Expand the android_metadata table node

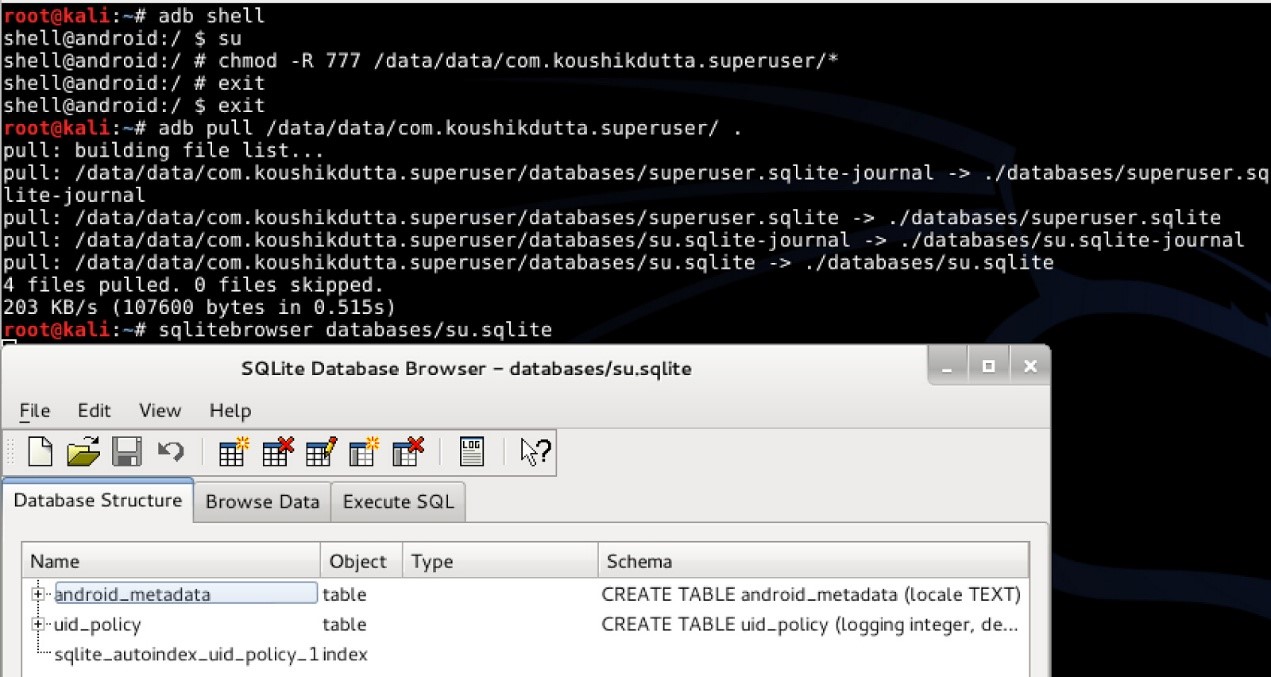(39, 594)
